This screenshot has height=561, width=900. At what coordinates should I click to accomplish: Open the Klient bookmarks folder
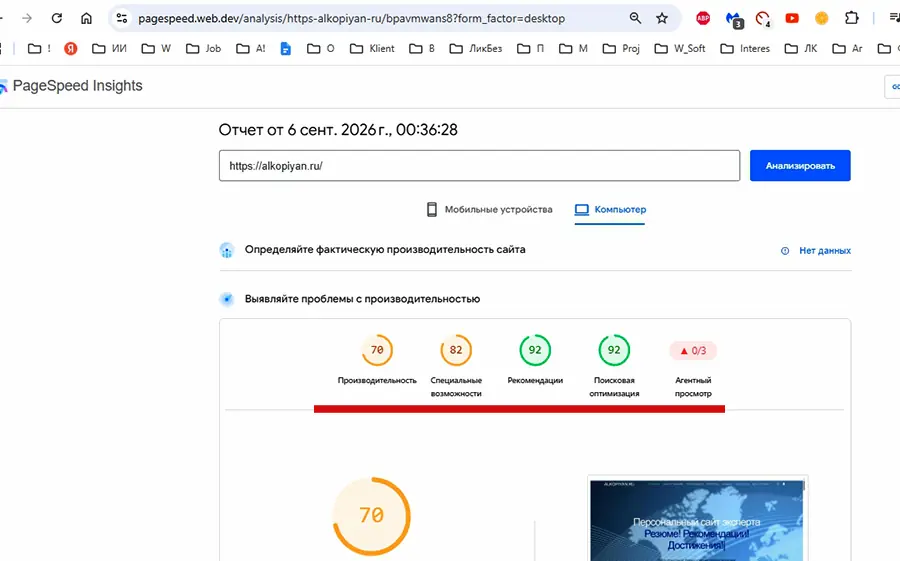click(372, 49)
